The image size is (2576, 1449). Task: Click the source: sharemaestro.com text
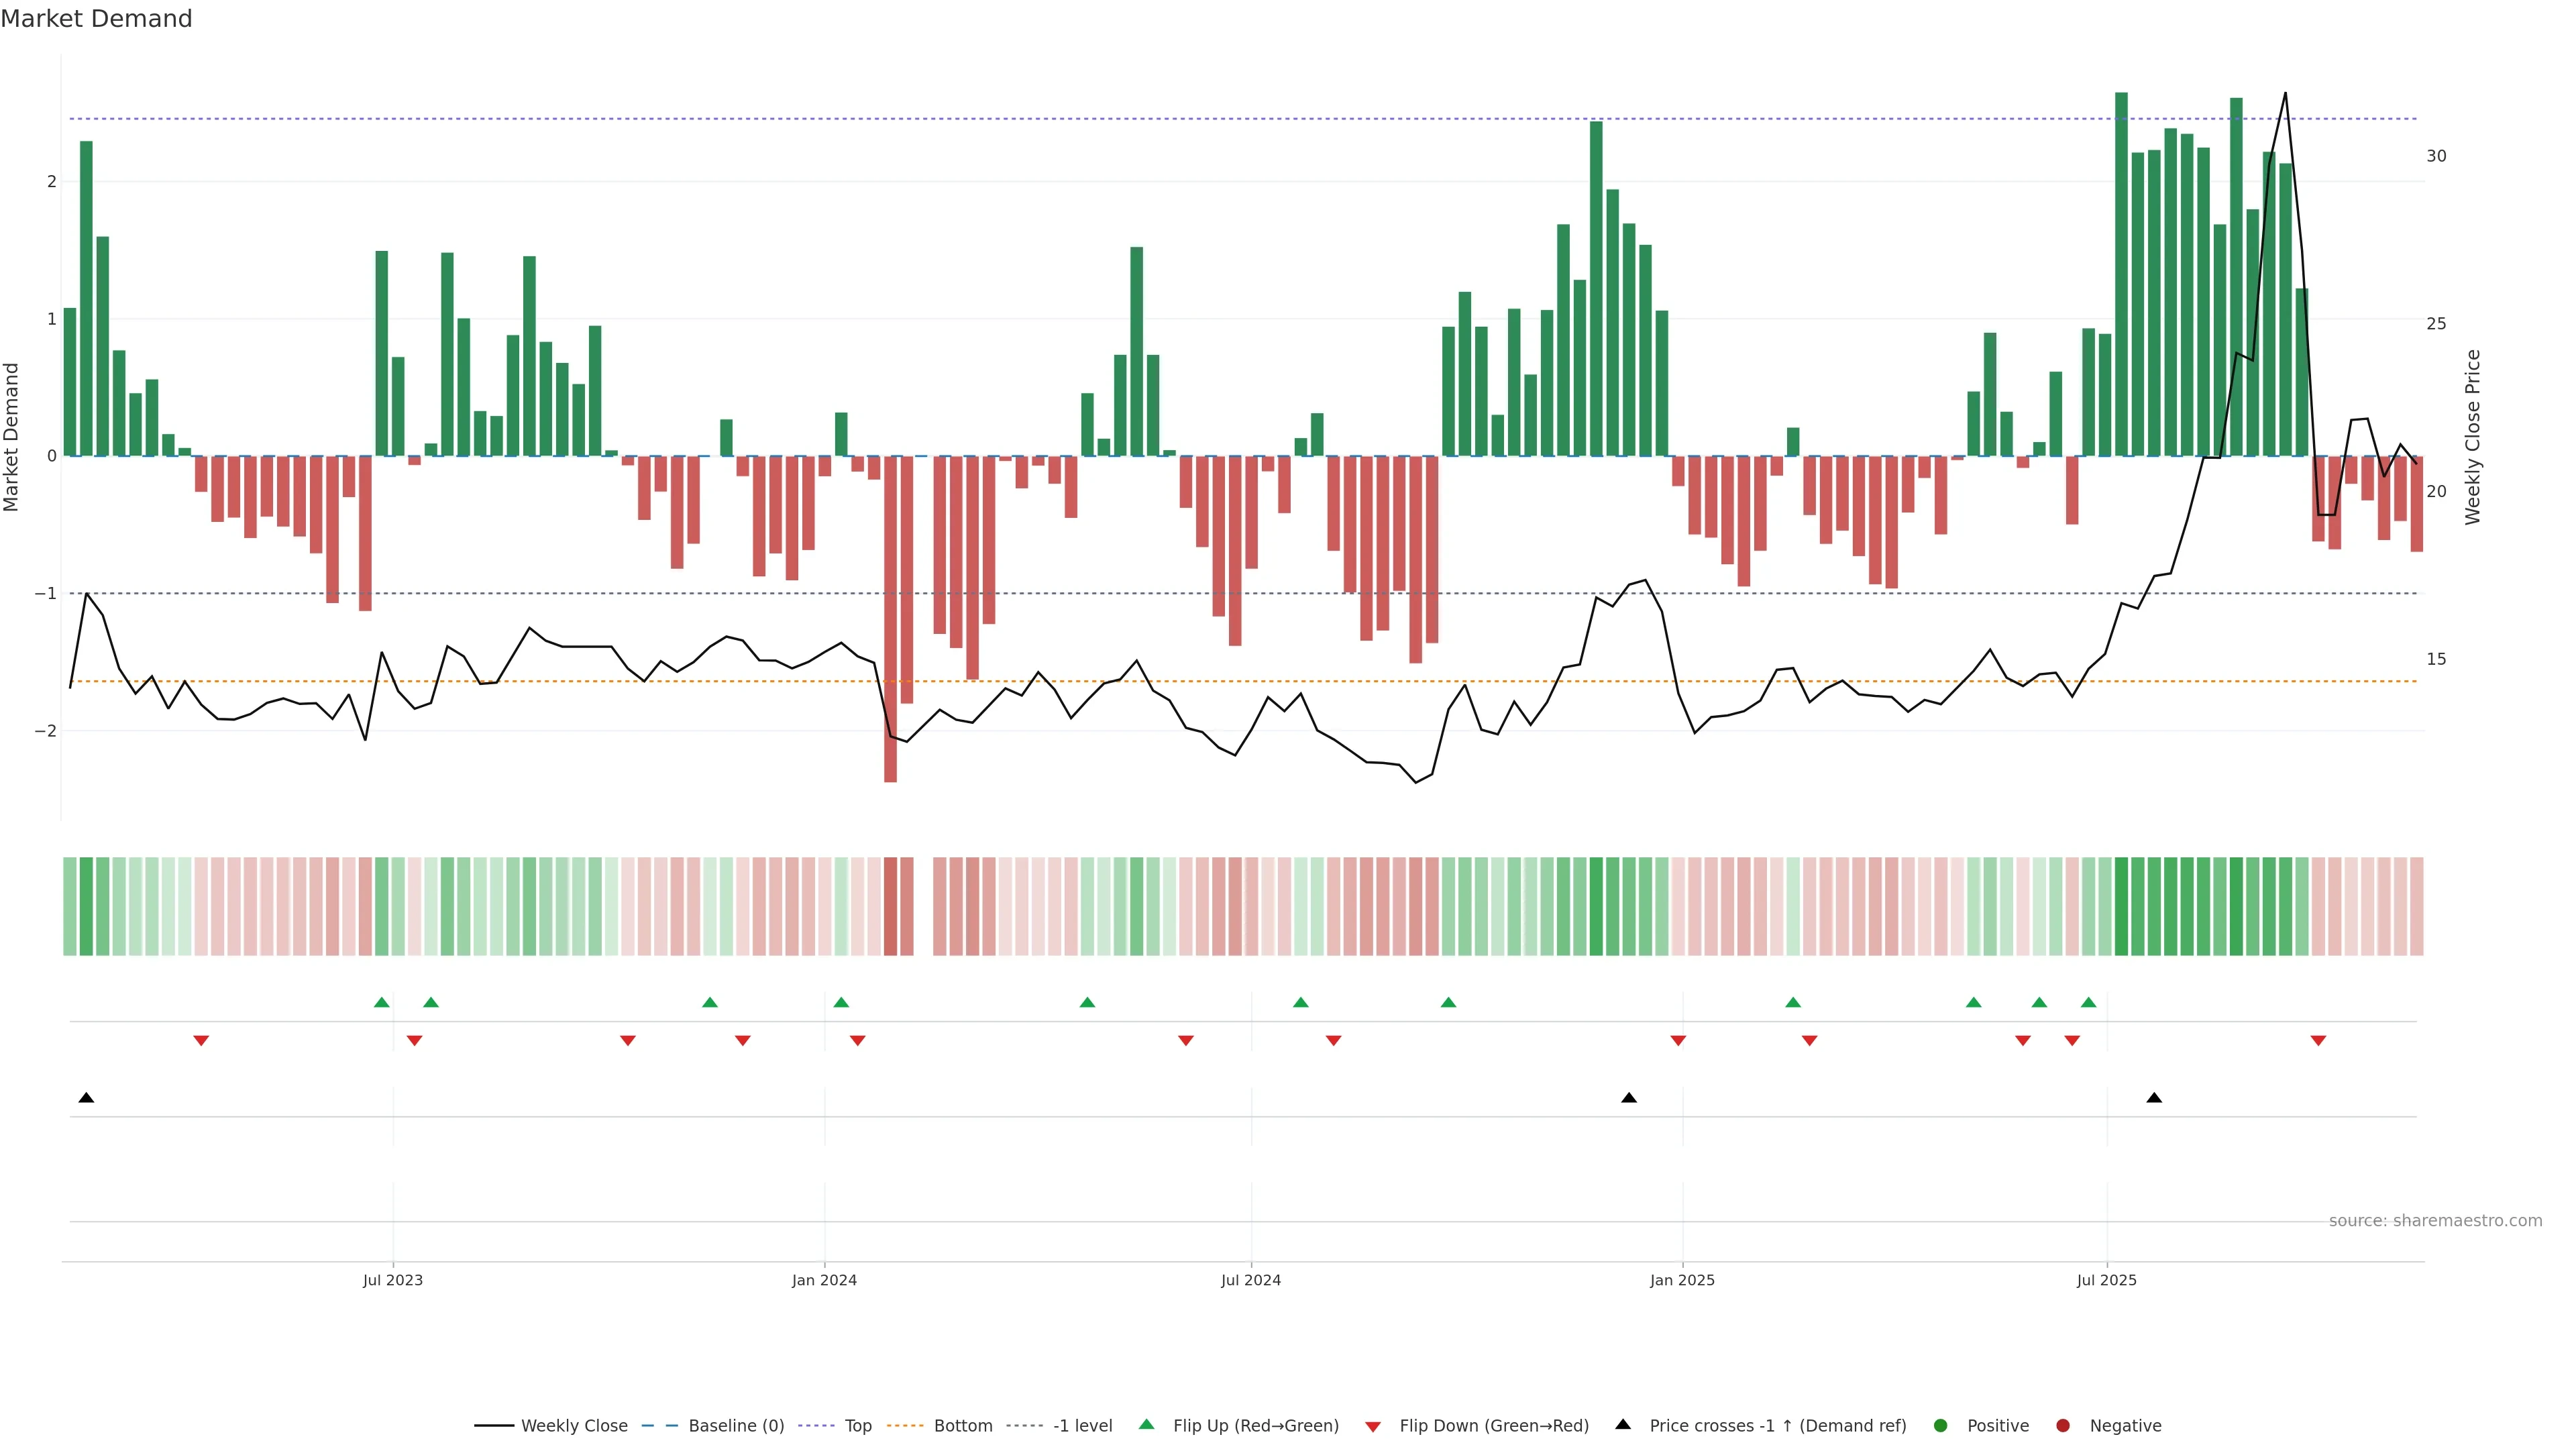coord(2435,1220)
